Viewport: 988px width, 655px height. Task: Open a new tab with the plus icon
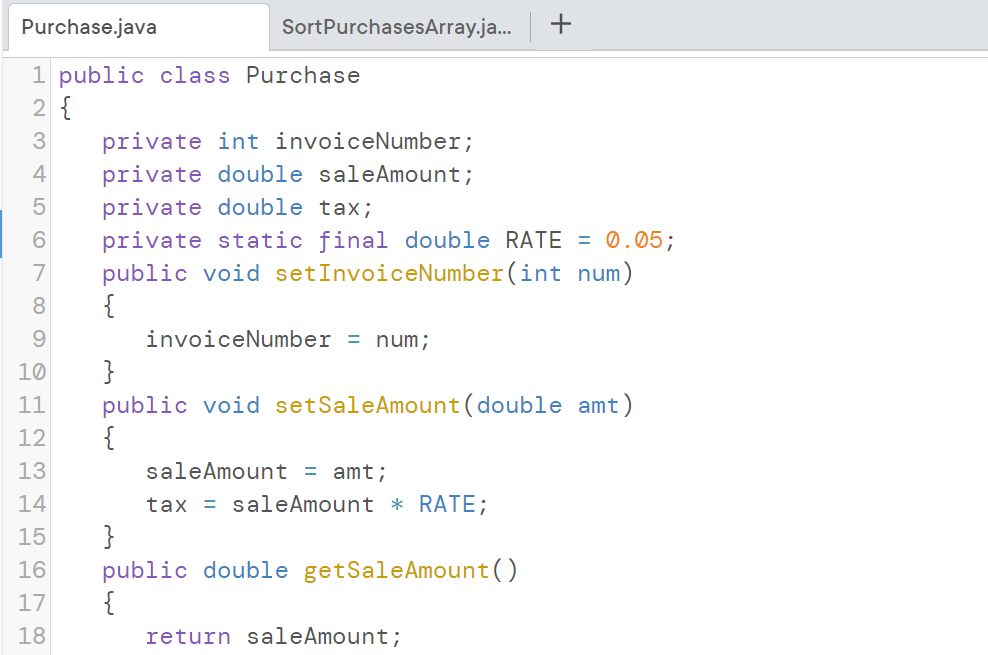pos(560,26)
